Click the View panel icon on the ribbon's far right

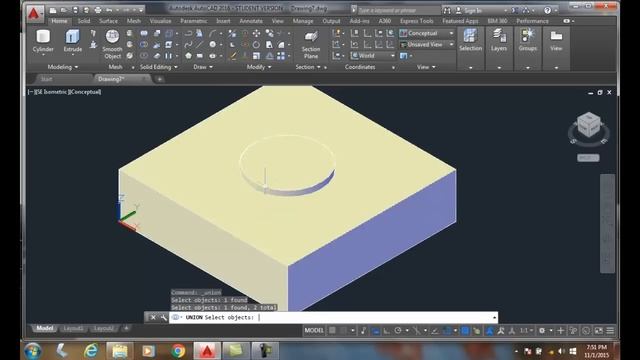point(556,36)
